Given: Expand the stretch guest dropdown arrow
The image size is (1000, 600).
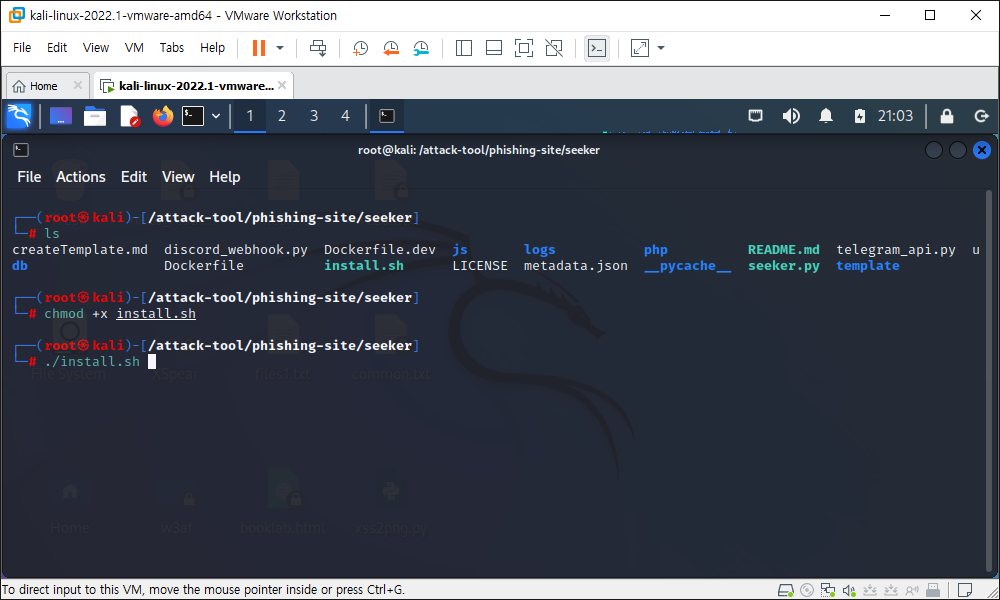Looking at the screenshot, I should [x=661, y=48].
